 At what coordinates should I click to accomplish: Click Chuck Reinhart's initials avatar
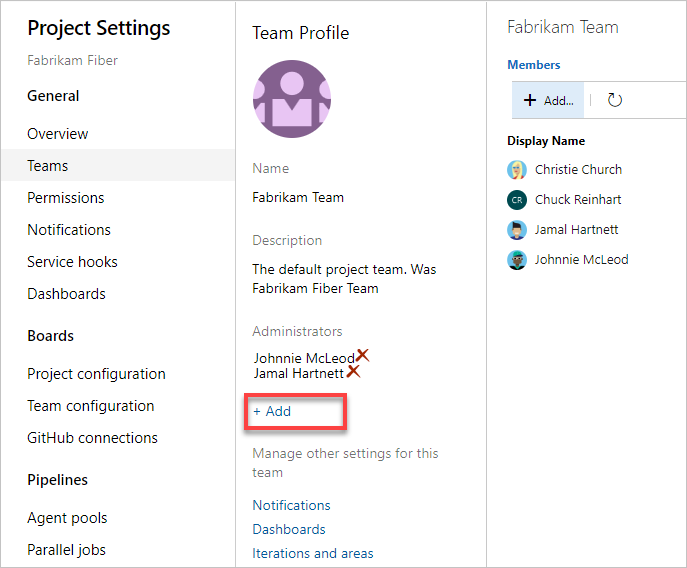point(517,200)
